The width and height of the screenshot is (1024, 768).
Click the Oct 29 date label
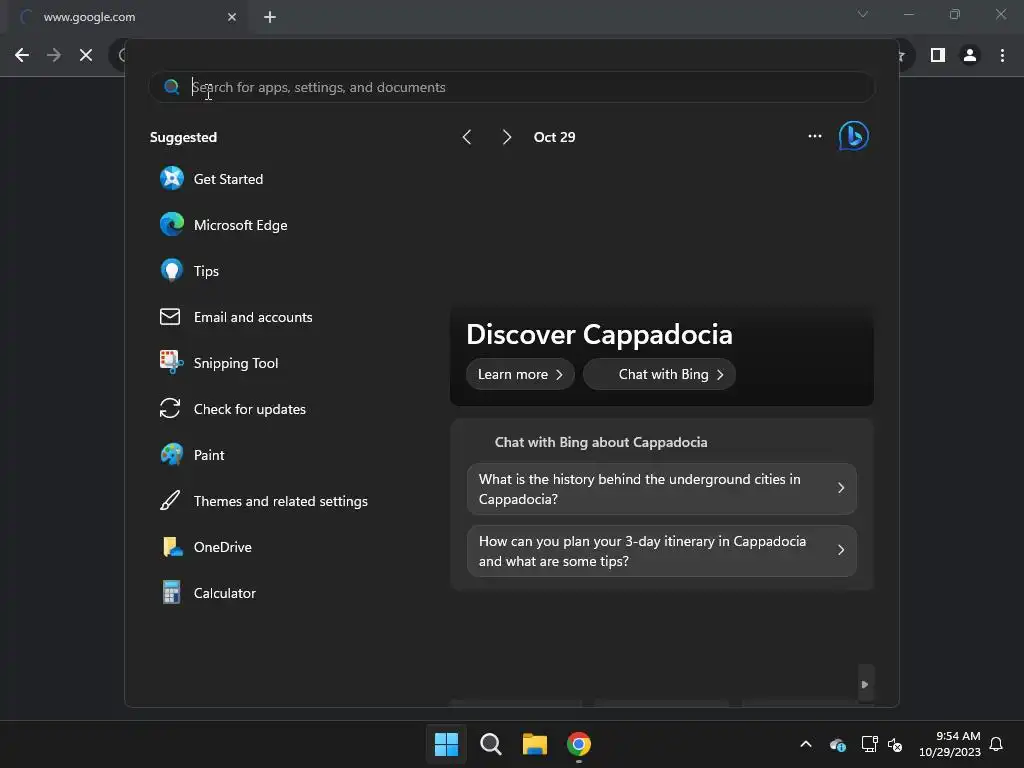[554, 137]
